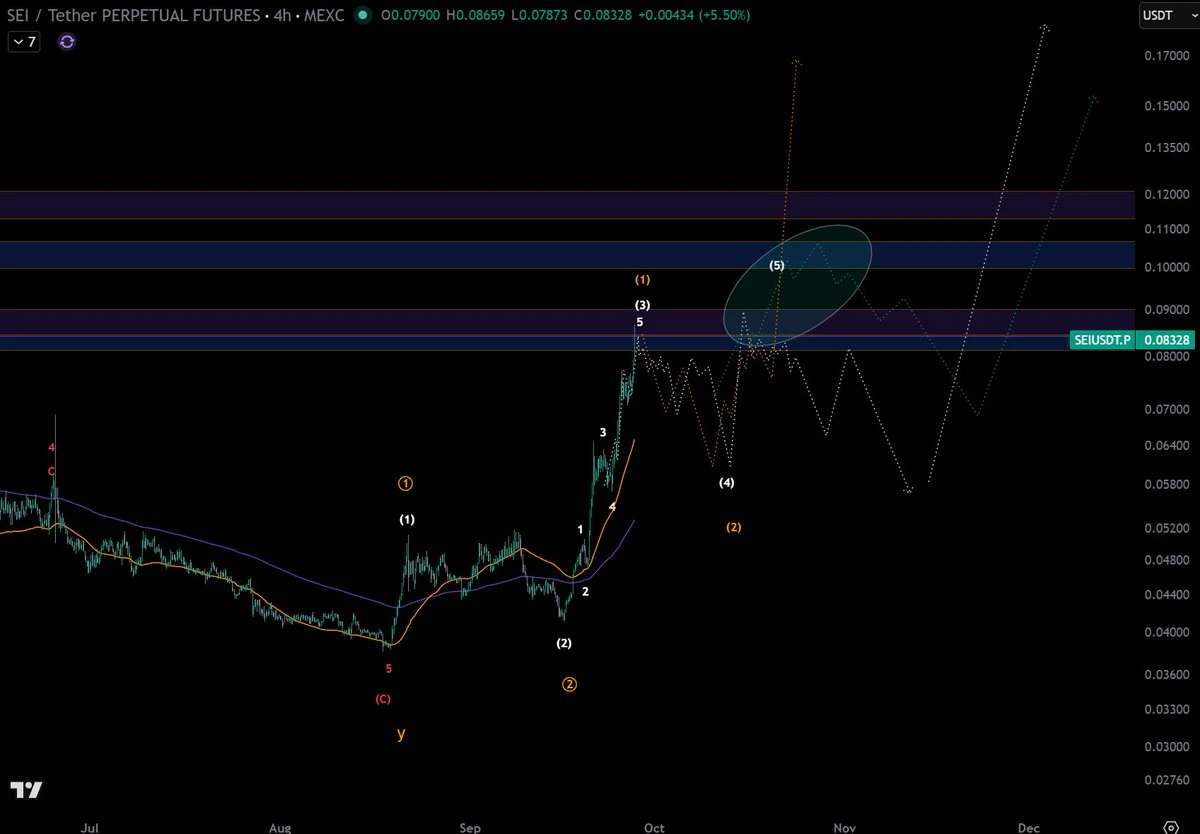This screenshot has width=1200, height=834.
Task: Click the Sep label on time axis
Action: click(469, 828)
